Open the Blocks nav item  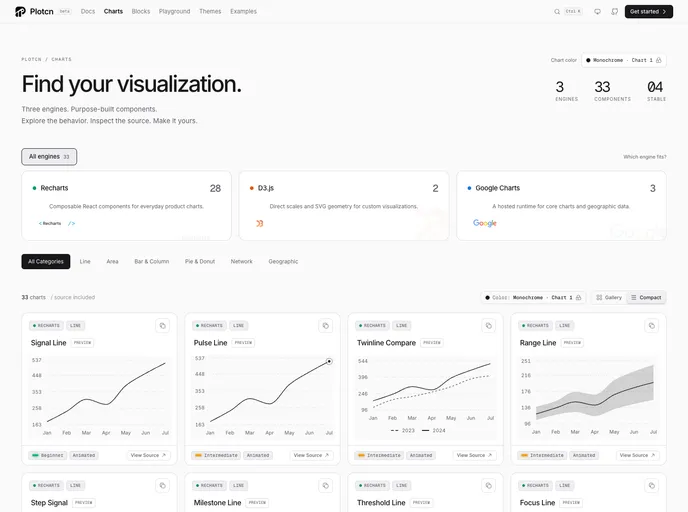point(141,11)
